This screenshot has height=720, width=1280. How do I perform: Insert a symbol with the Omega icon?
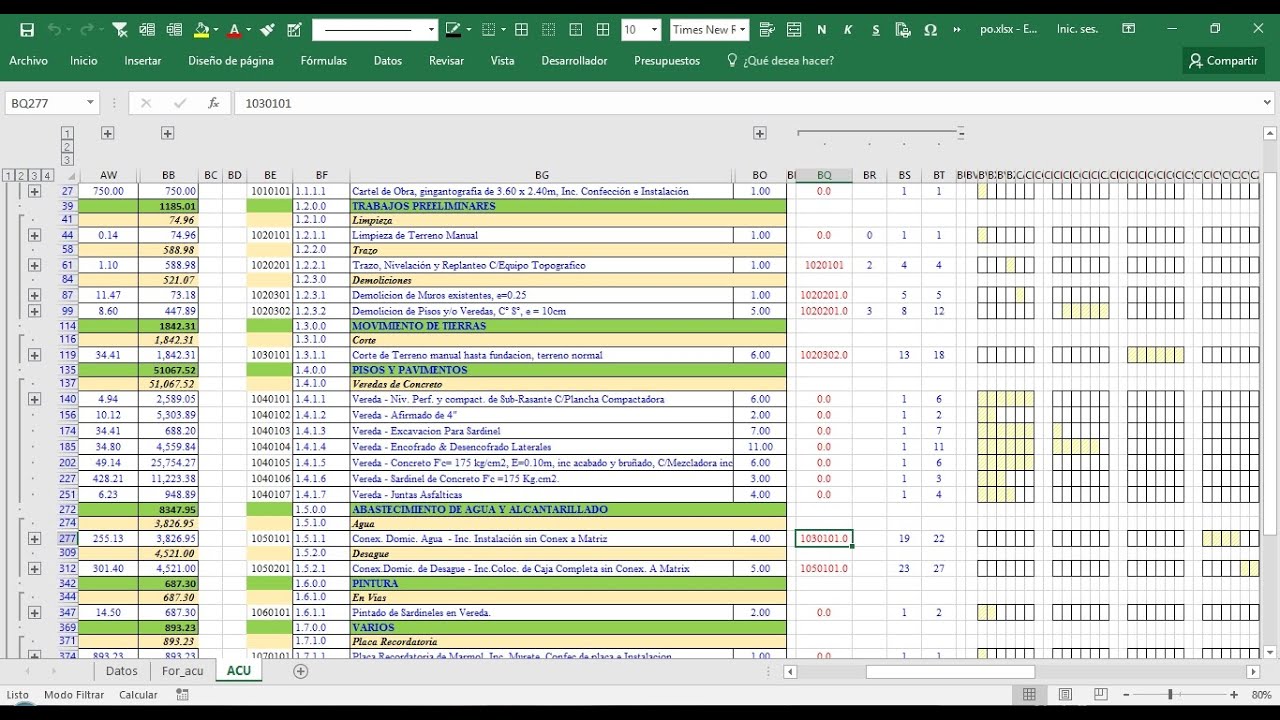[x=930, y=30]
